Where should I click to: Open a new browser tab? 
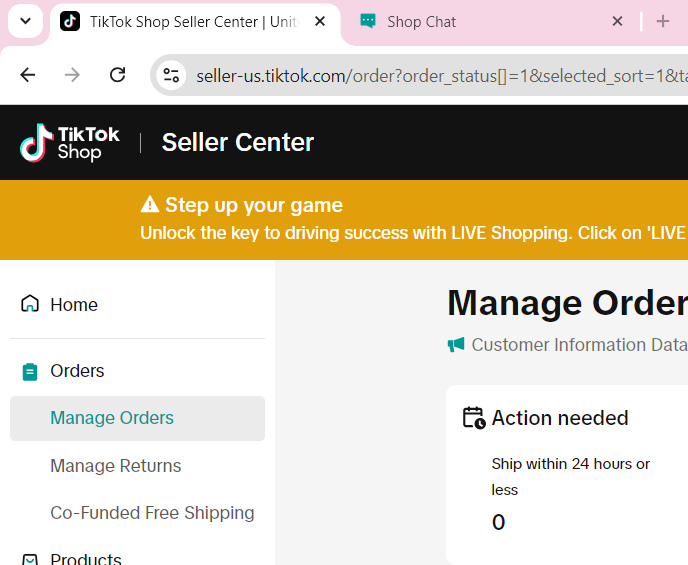663,21
